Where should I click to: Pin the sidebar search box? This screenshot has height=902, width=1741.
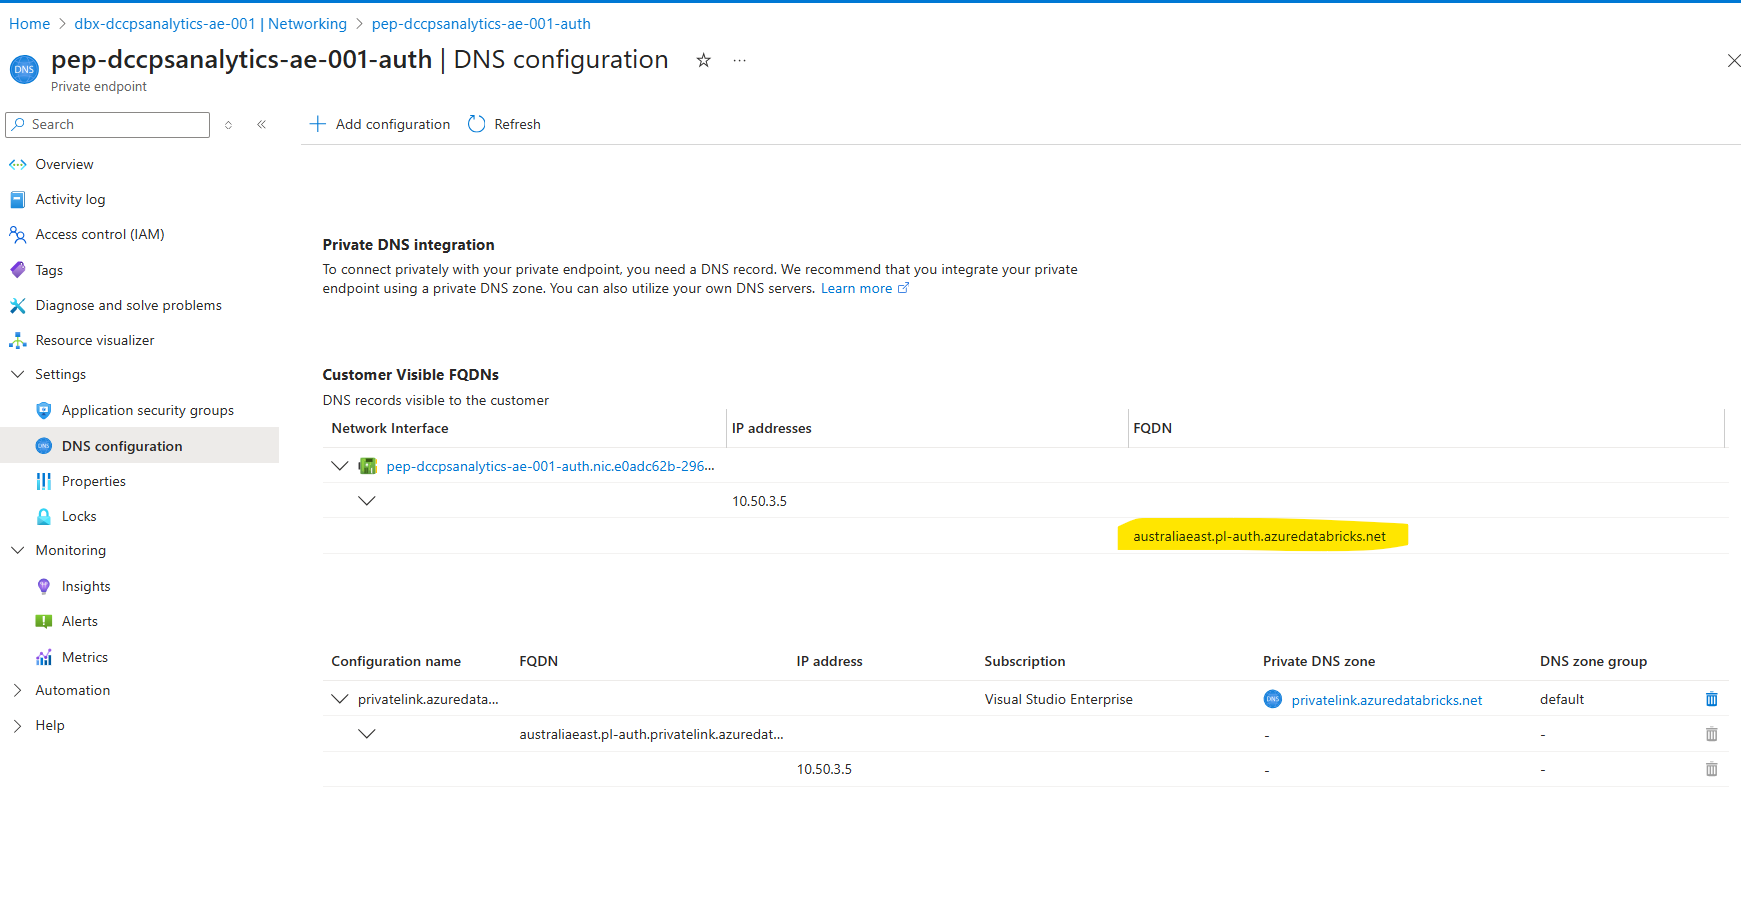[228, 124]
